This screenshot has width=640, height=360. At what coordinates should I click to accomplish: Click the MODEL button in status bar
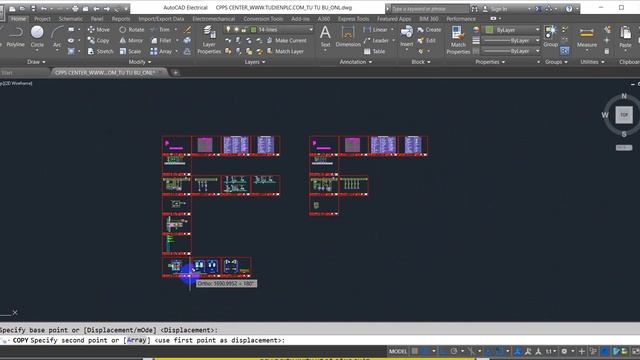tap(398, 351)
